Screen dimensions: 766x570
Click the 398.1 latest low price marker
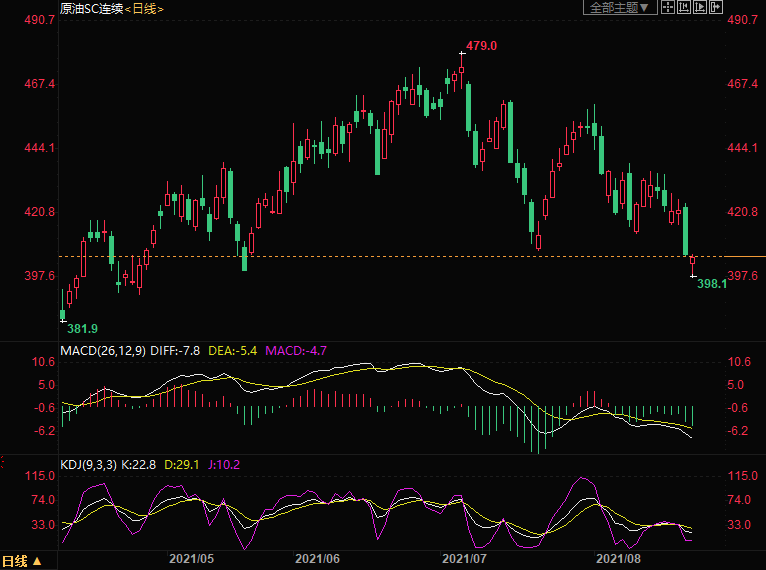(711, 284)
